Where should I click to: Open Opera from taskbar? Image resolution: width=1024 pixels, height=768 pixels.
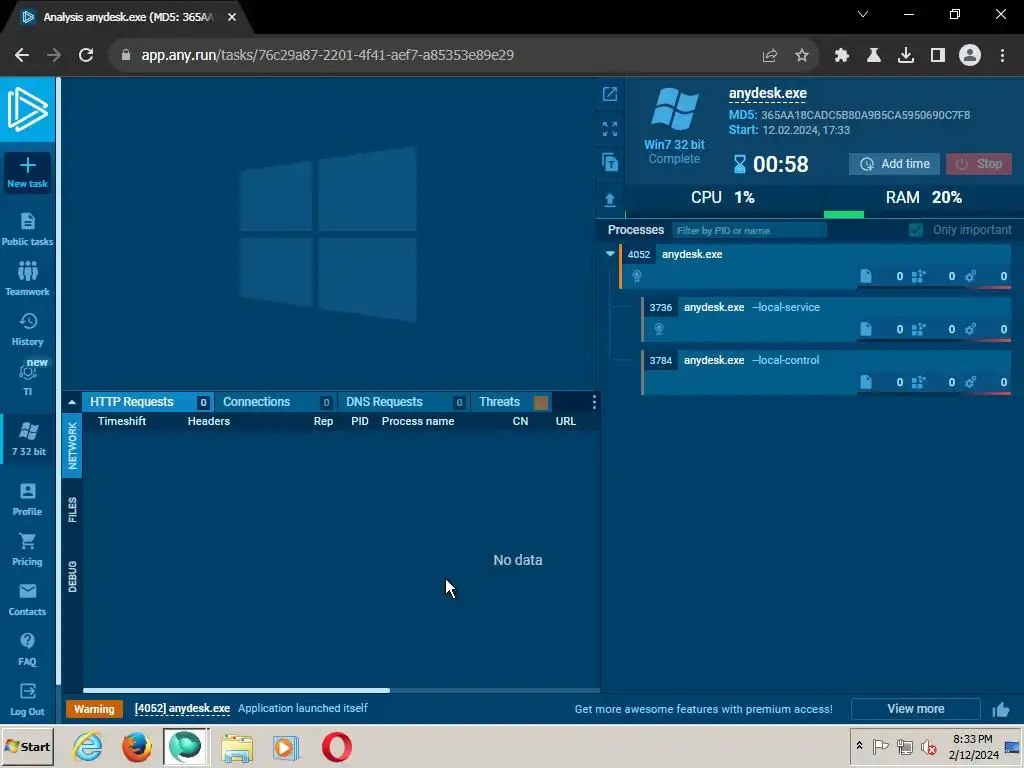336,746
